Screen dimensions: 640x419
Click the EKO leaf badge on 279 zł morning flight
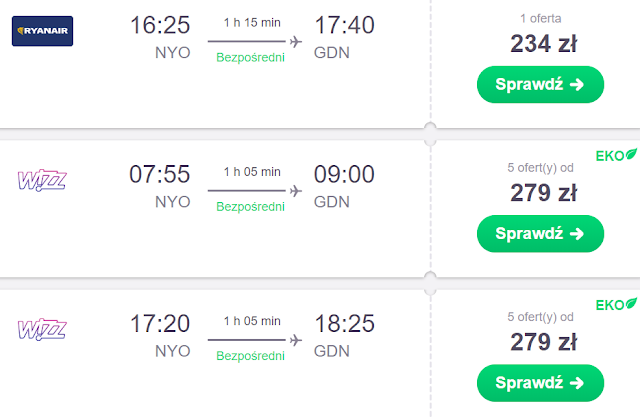coord(617,155)
